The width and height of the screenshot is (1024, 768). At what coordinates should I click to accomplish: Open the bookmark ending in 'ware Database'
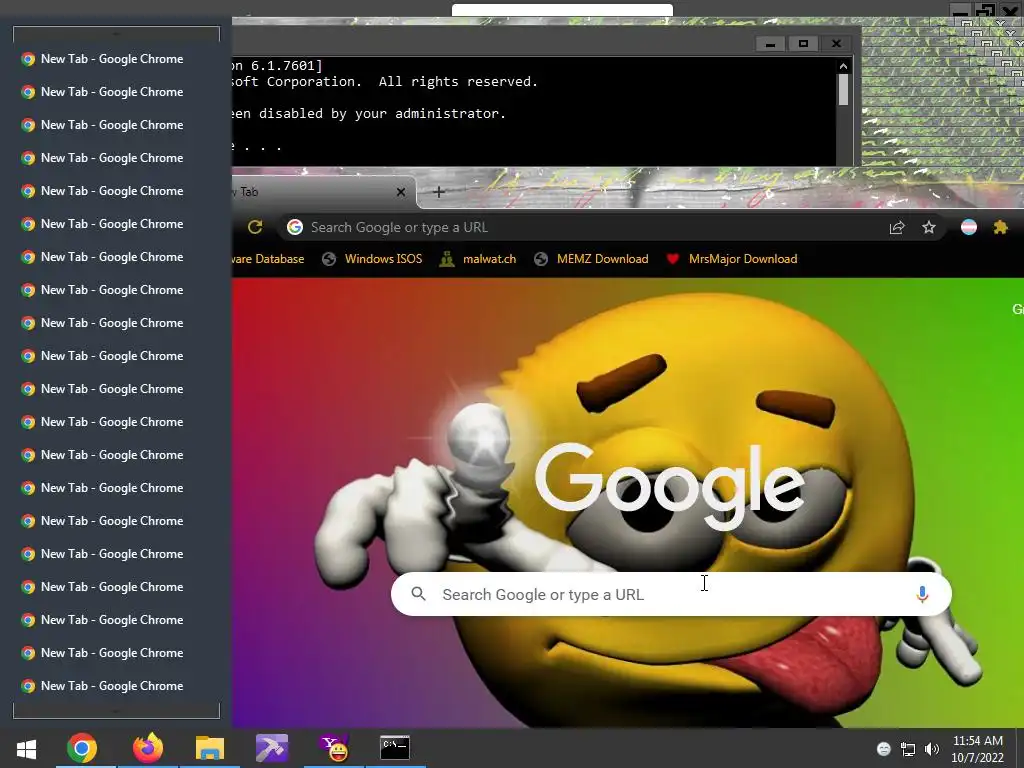(x=268, y=259)
